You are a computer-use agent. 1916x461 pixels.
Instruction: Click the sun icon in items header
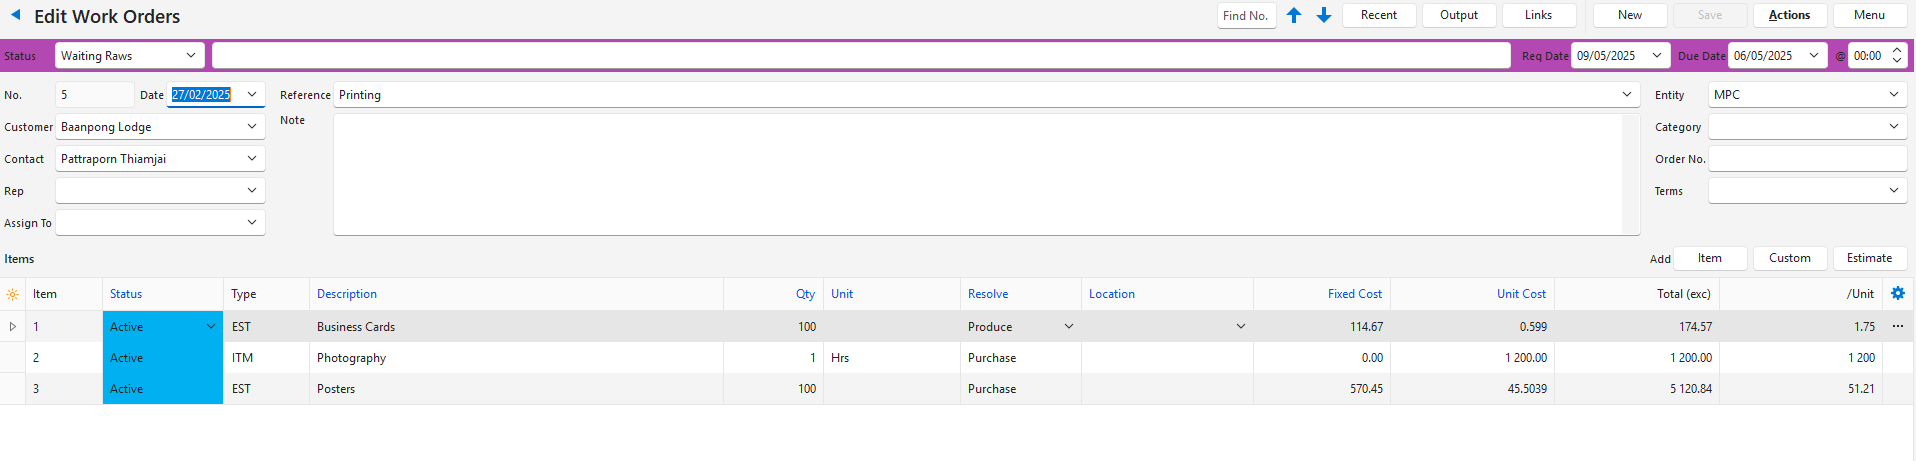(x=12, y=294)
